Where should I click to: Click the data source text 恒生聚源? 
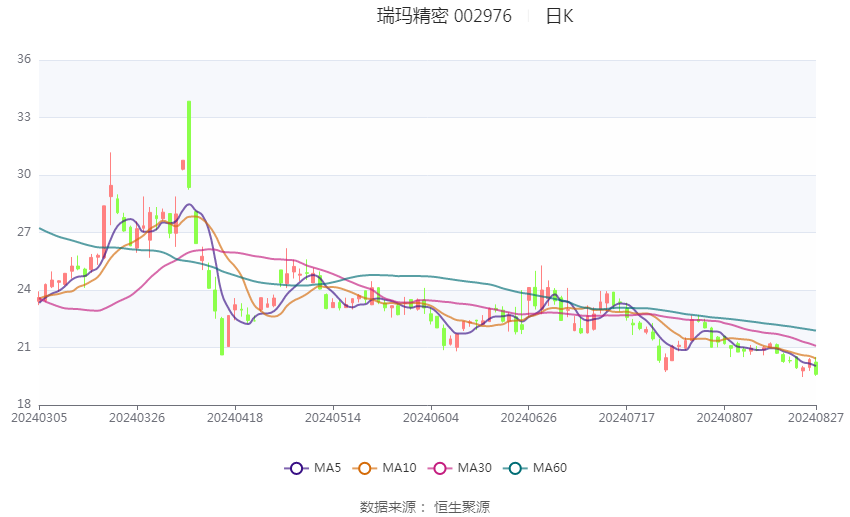pyautogui.click(x=462, y=507)
